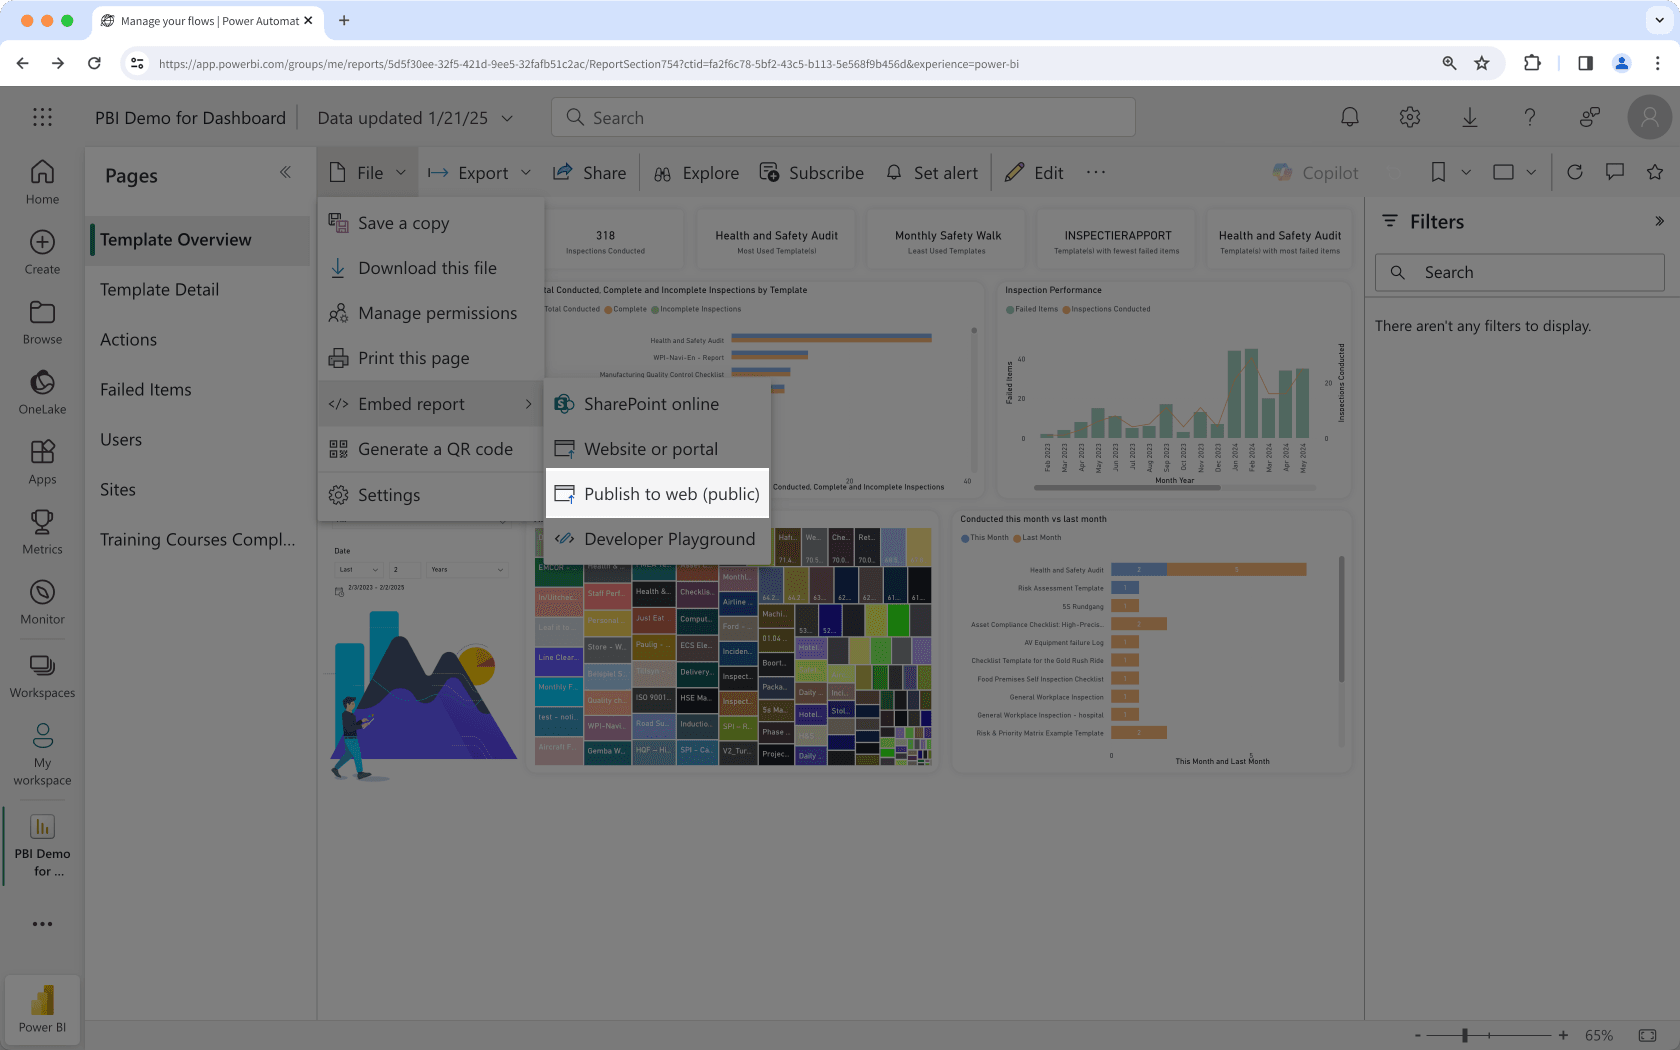
Task: Switch to the Failed Items page
Action: point(145,389)
